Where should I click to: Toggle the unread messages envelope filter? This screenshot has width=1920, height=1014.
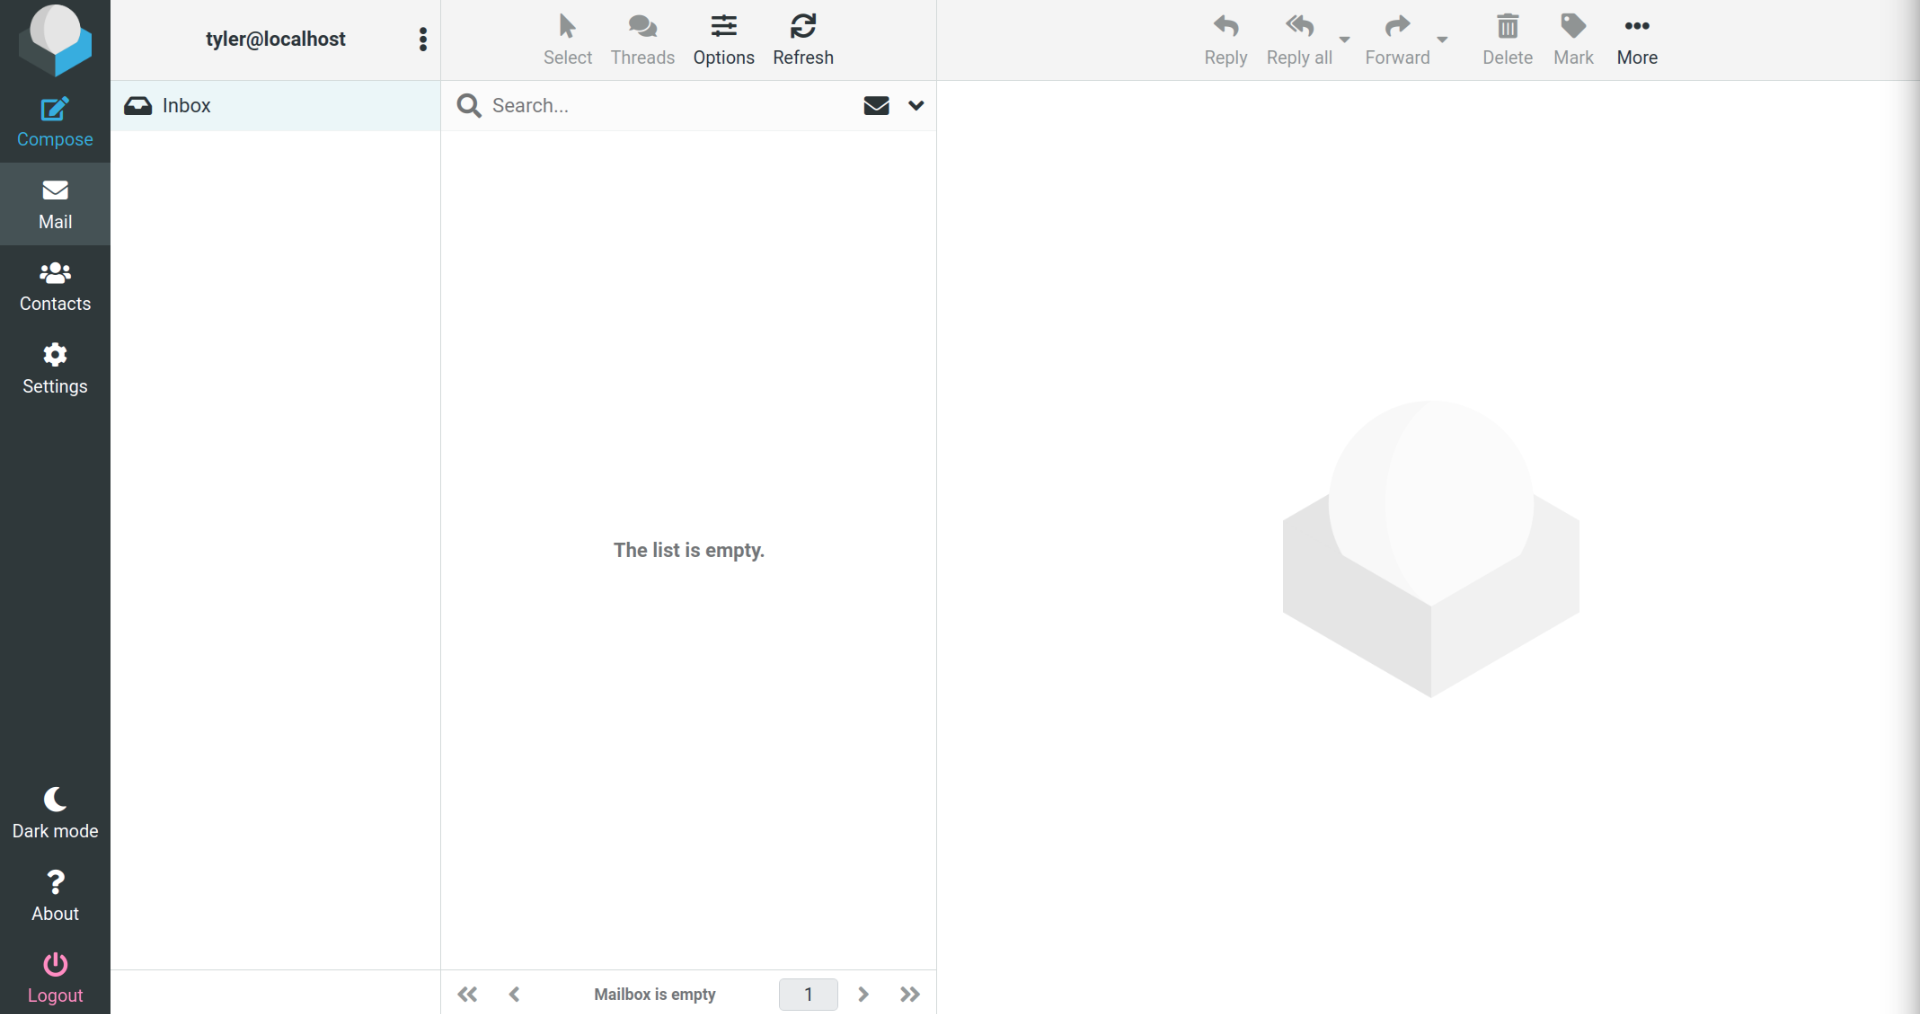(876, 106)
